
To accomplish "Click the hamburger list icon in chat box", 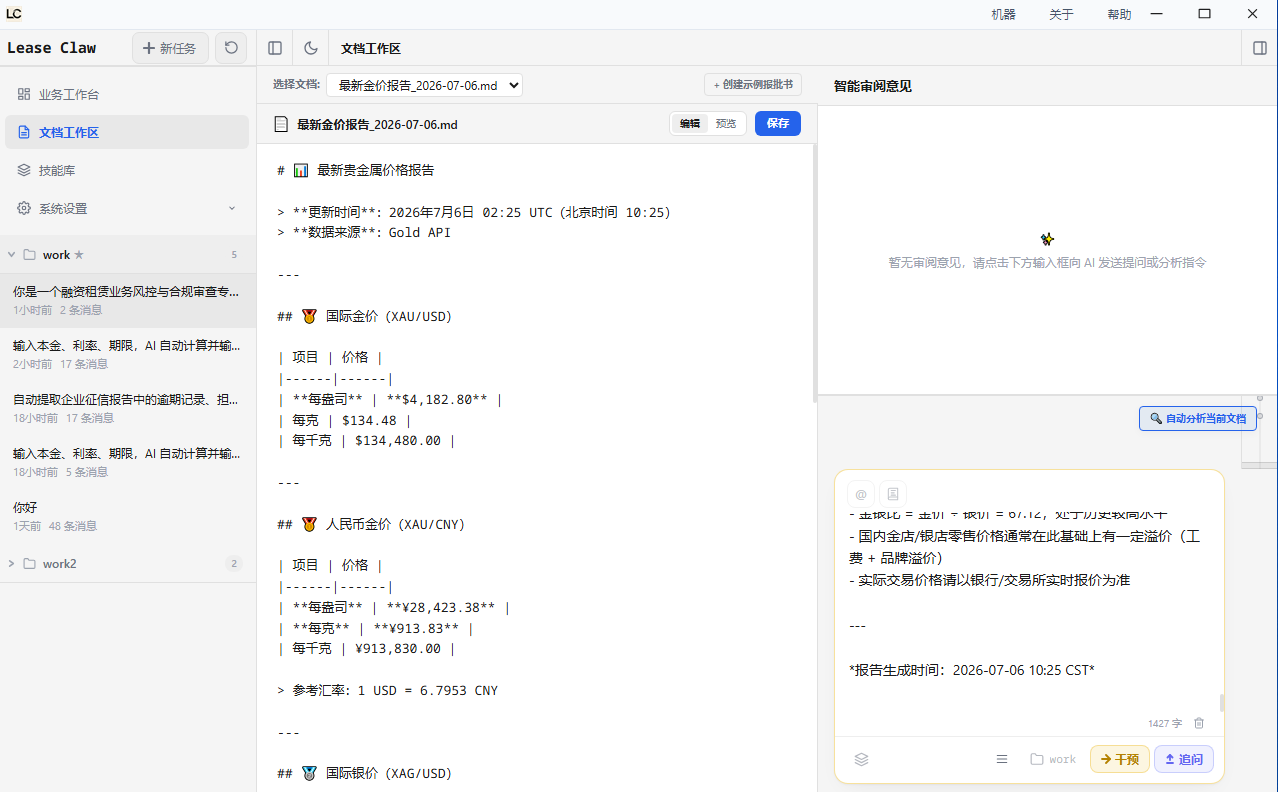I will [1002, 759].
